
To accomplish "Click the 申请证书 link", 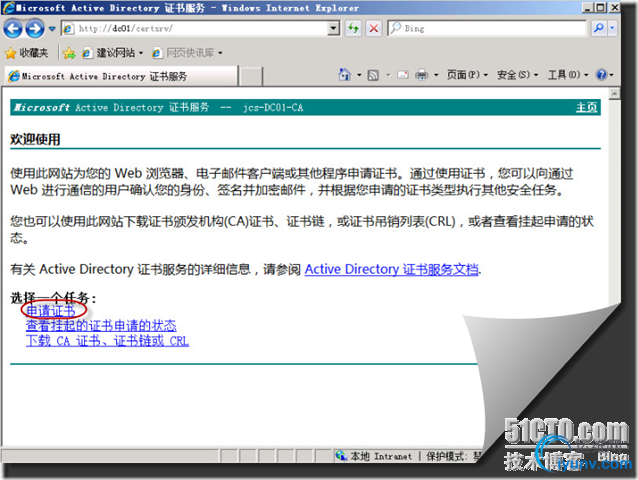I will (50, 311).
